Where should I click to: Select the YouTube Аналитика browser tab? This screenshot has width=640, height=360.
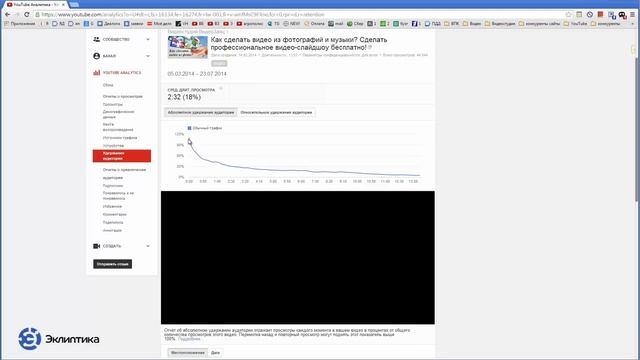tap(36, 4)
